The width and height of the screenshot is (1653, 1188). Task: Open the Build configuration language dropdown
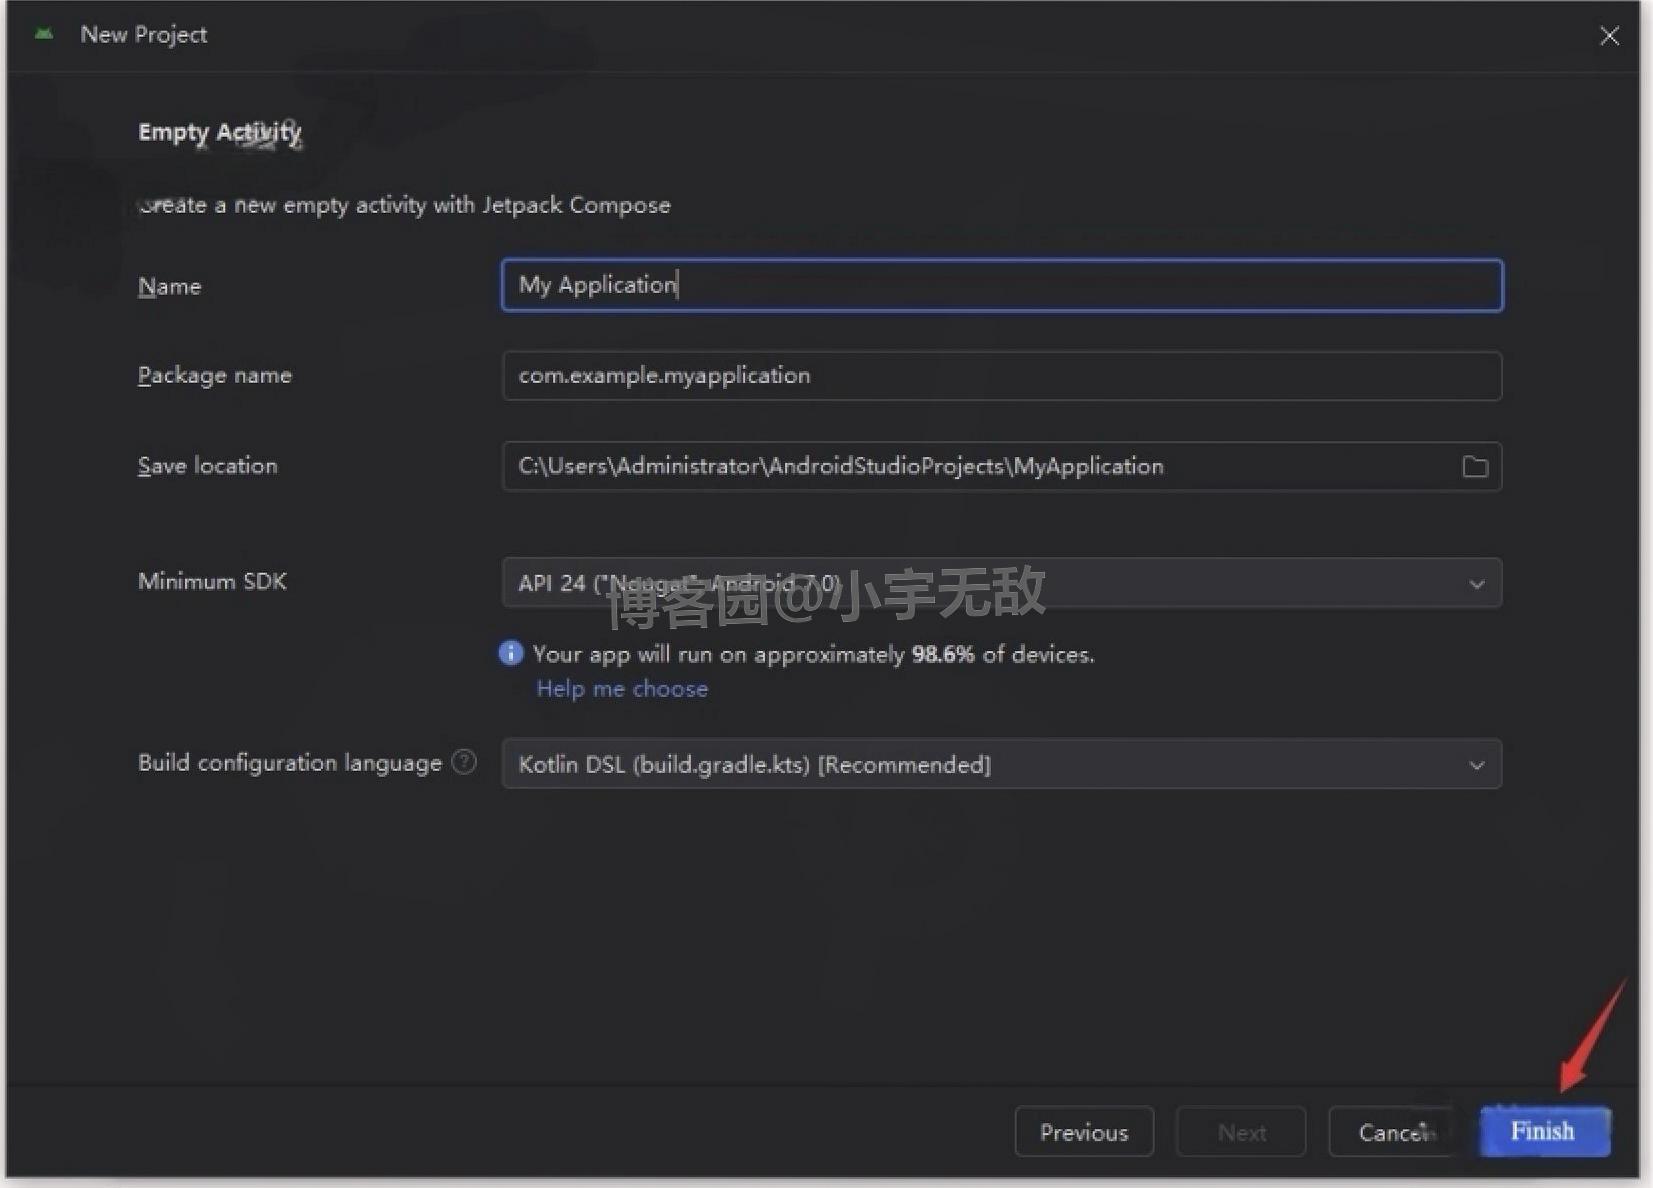tap(1000, 764)
